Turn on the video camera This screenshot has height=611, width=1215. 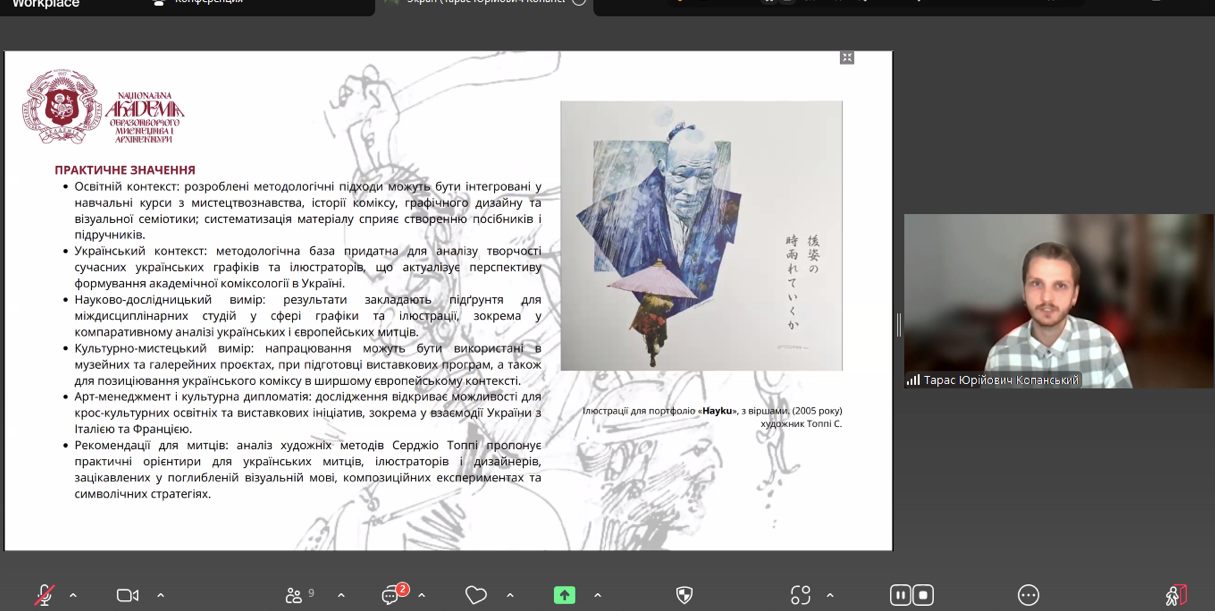[127, 595]
